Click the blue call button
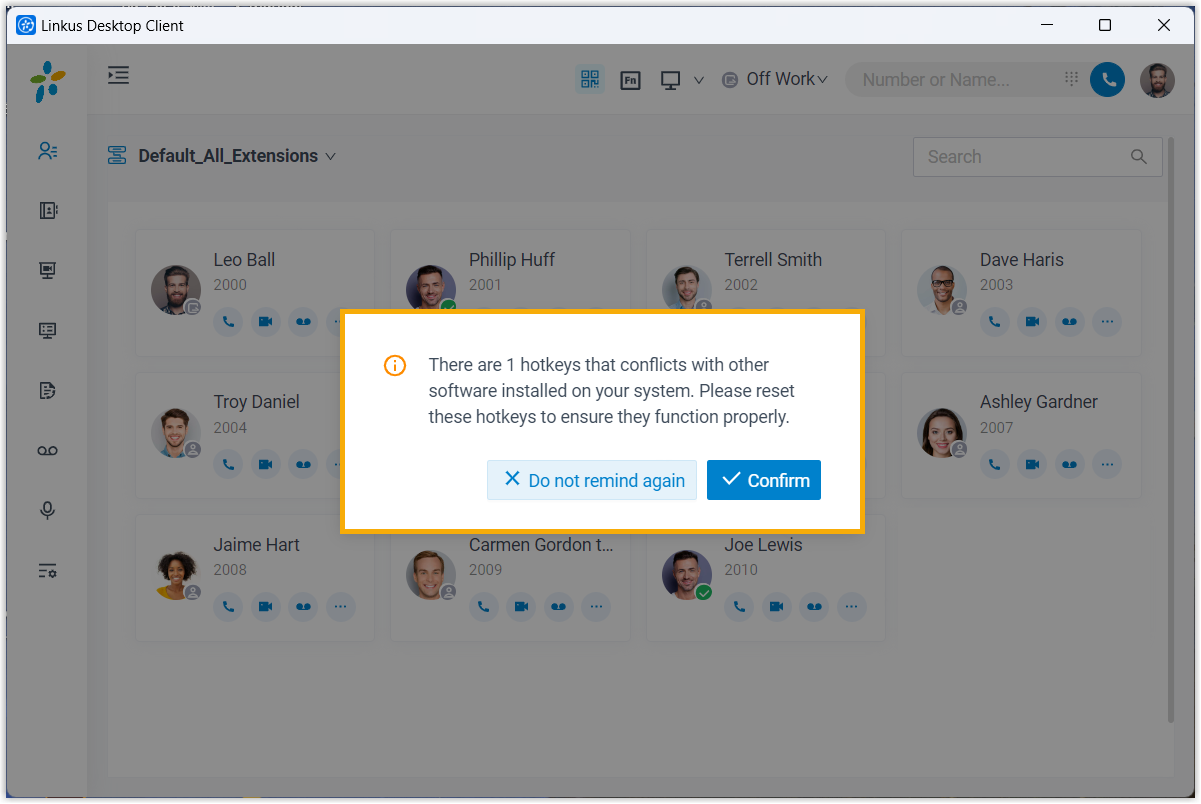This screenshot has height=804, width=1201. click(1107, 80)
